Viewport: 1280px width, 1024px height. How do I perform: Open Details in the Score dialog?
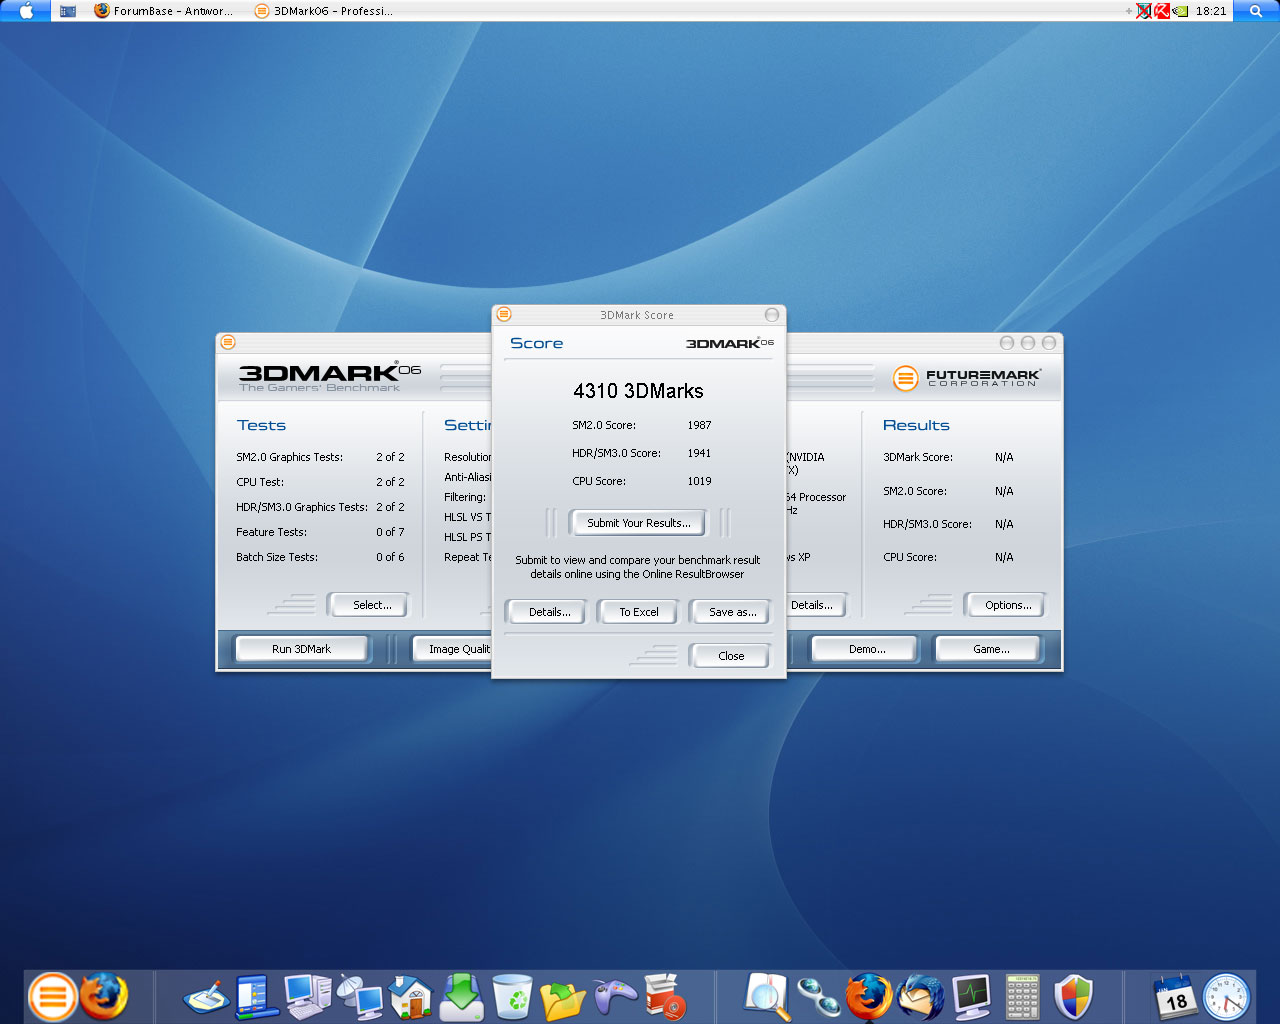point(549,612)
